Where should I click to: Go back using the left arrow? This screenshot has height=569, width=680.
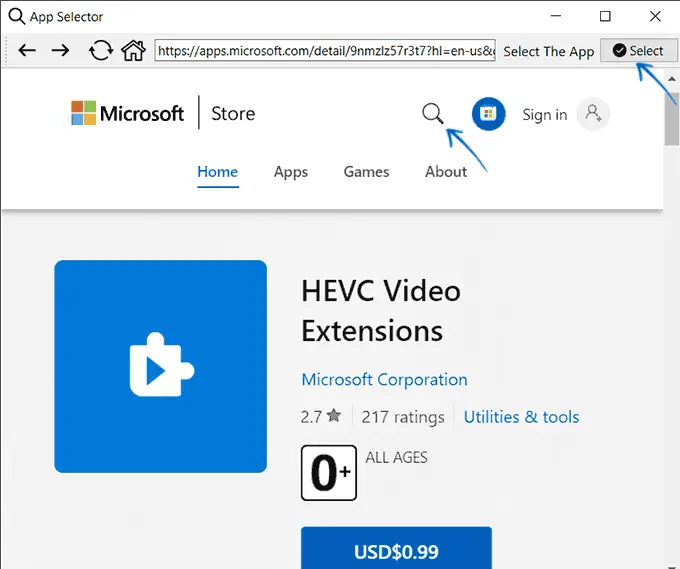click(x=27, y=50)
